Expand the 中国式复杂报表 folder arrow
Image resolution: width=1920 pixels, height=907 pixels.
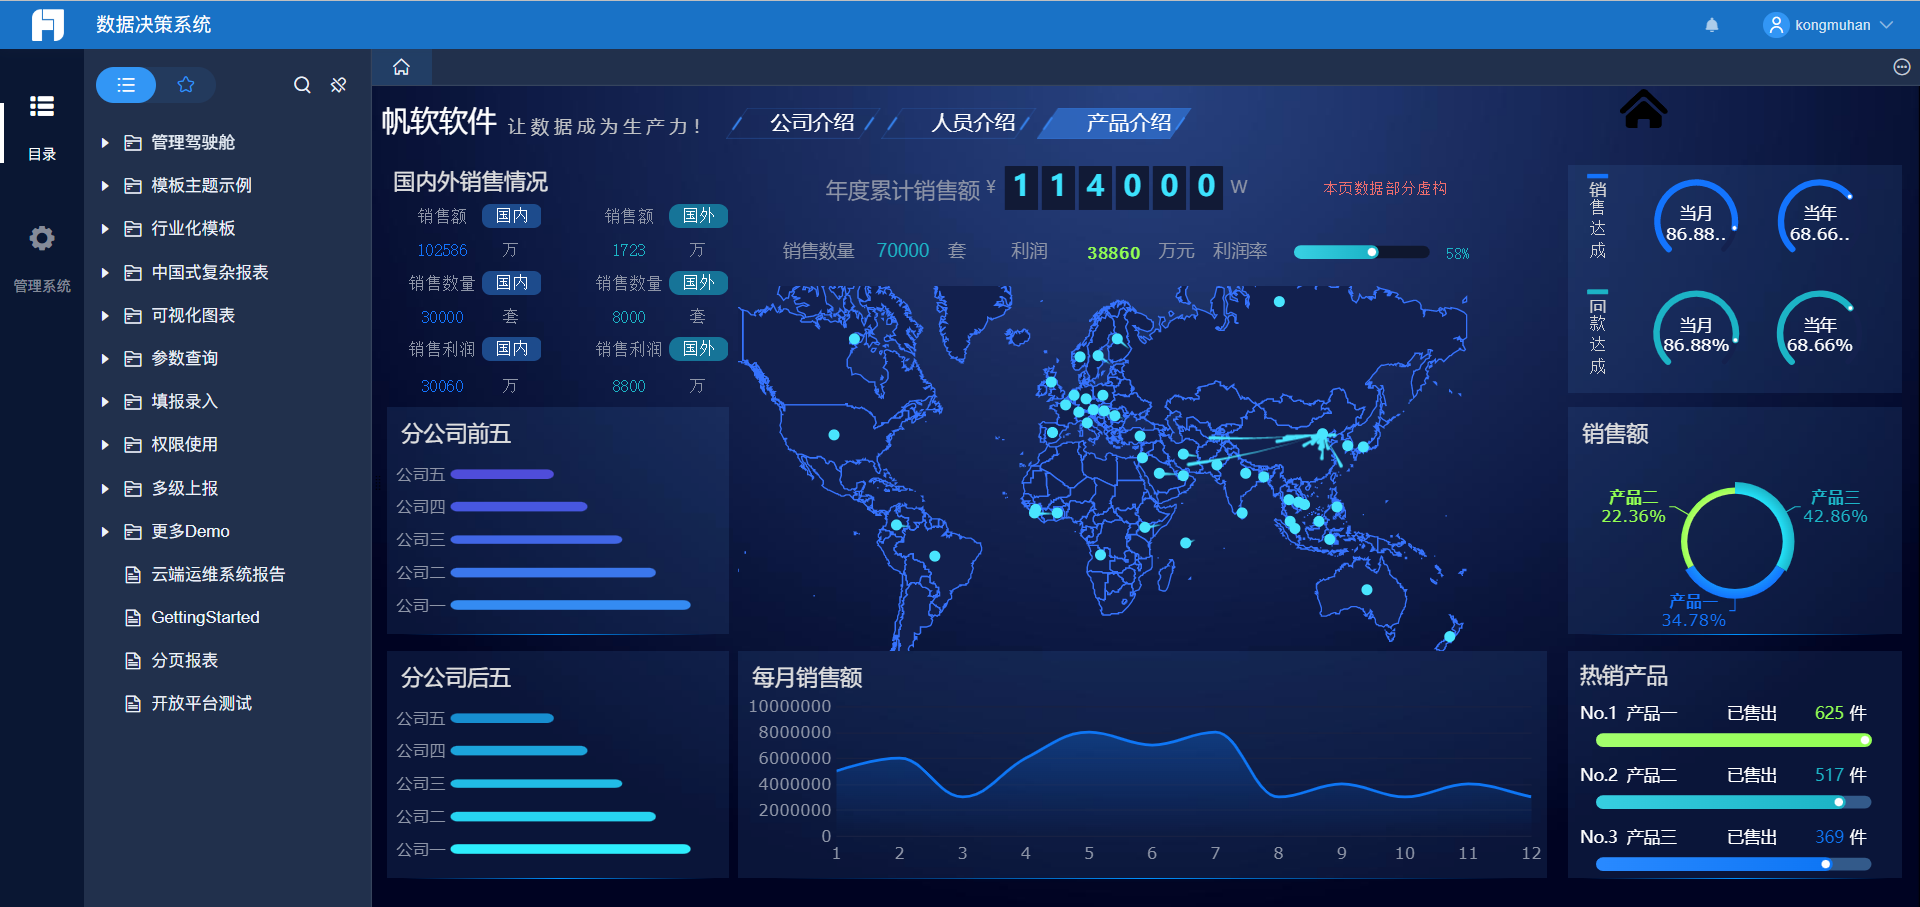(x=105, y=272)
